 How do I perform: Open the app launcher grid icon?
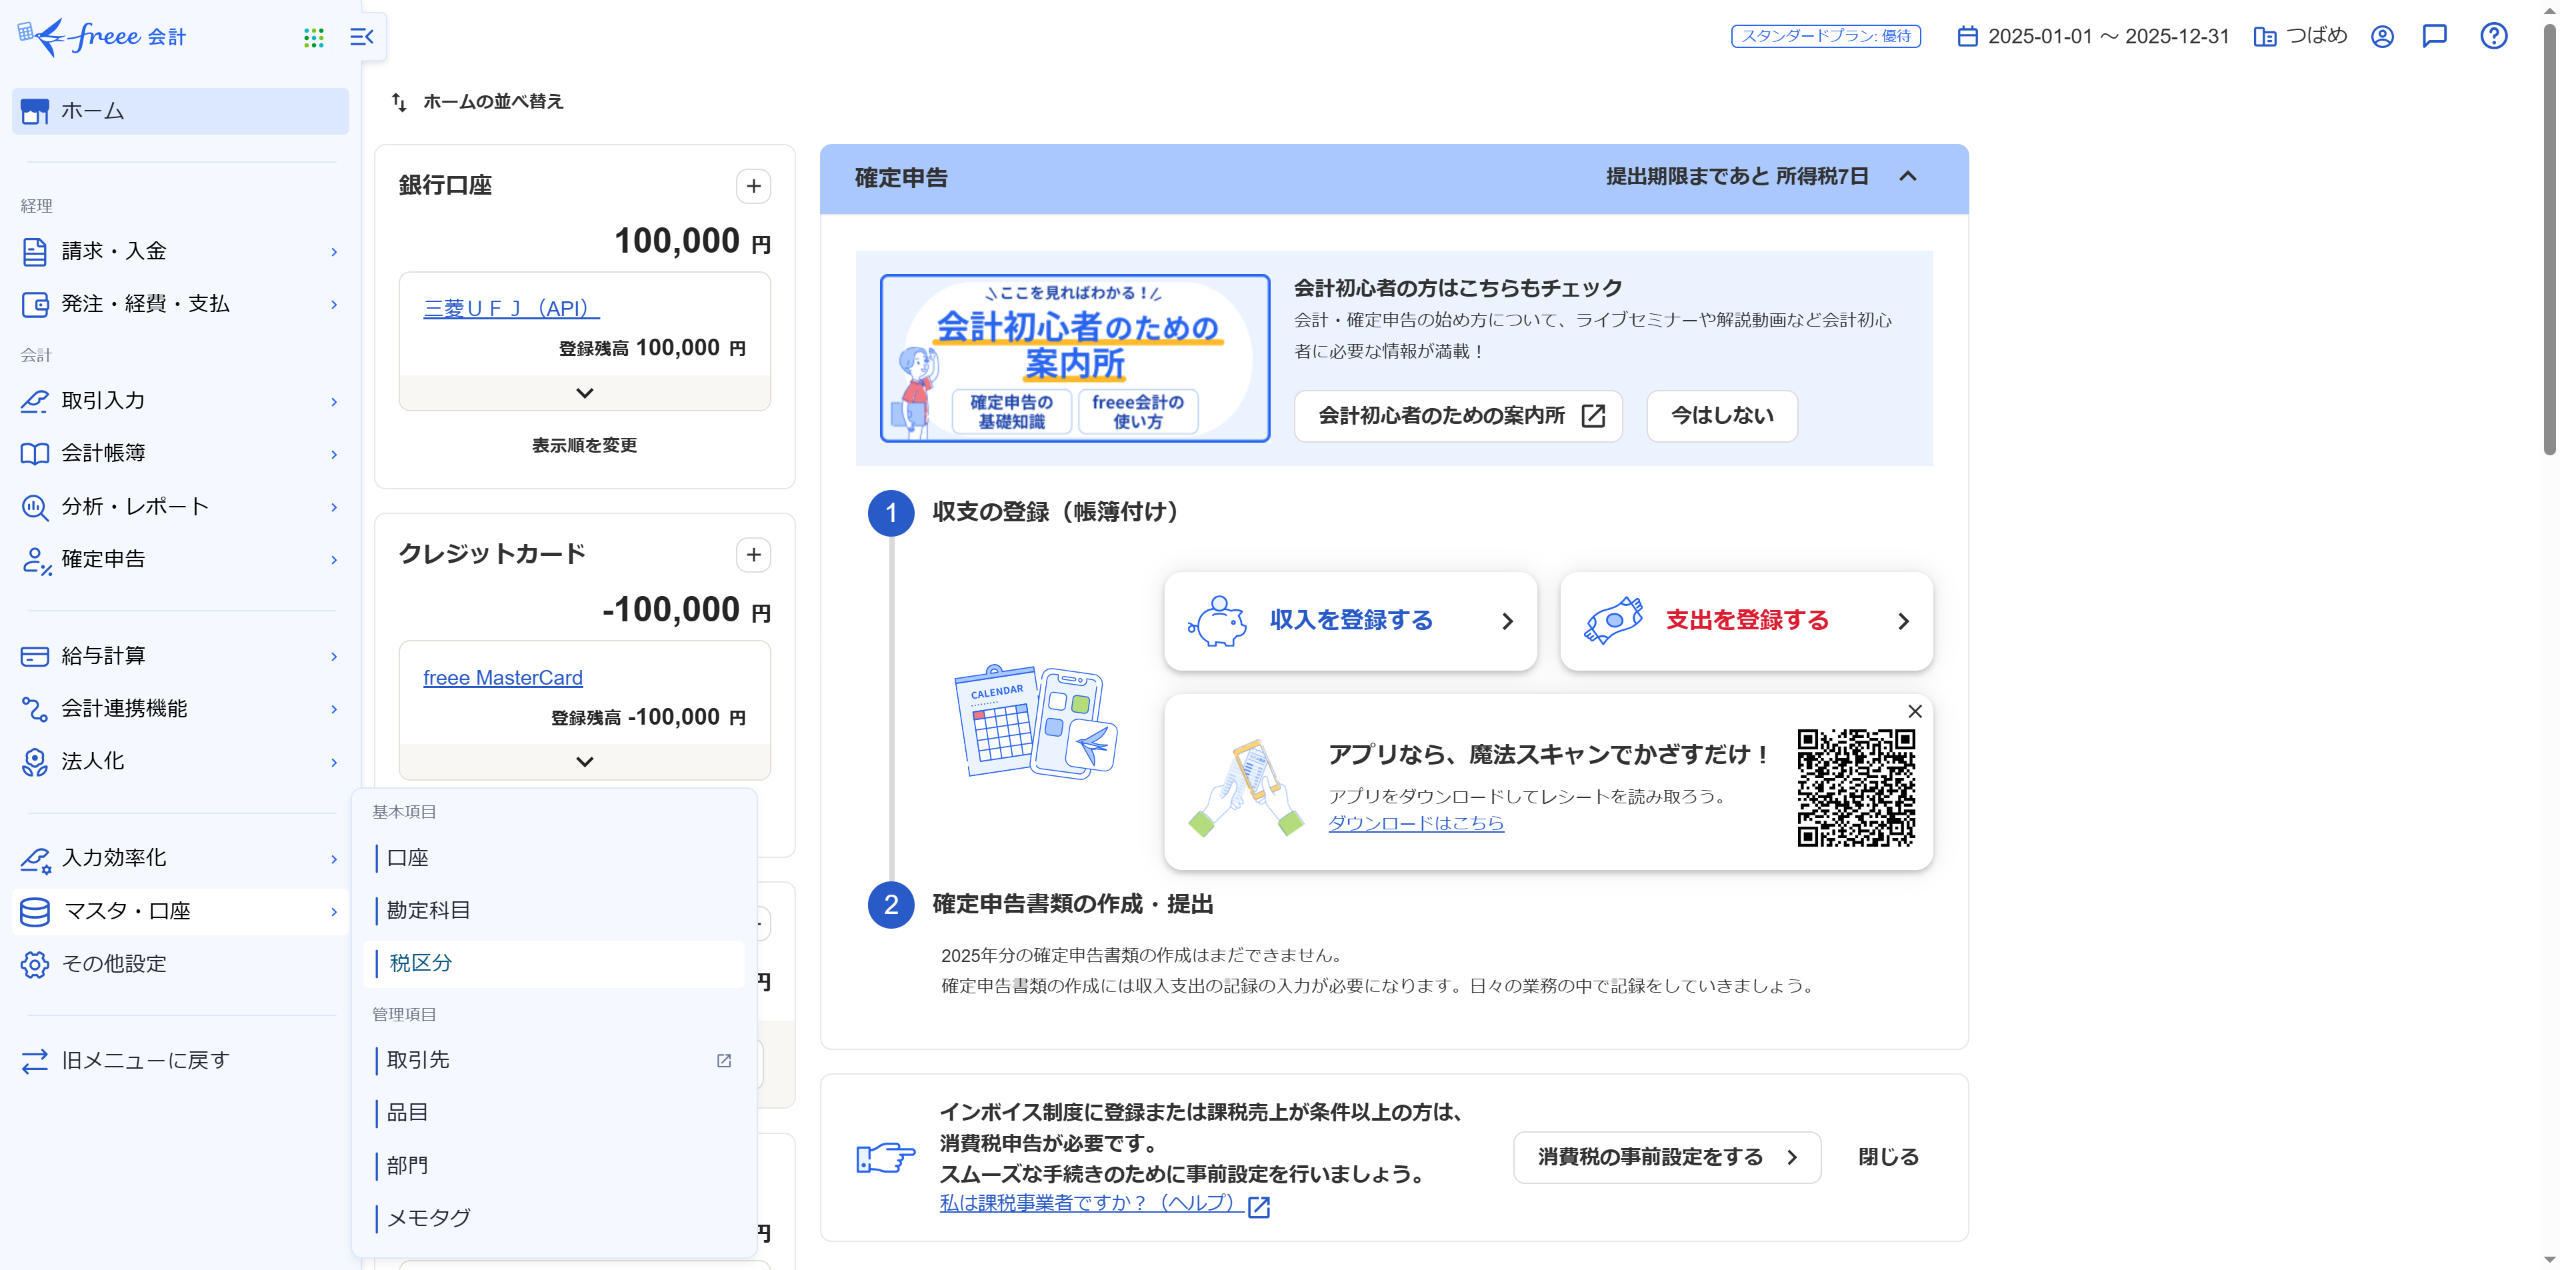(x=313, y=38)
